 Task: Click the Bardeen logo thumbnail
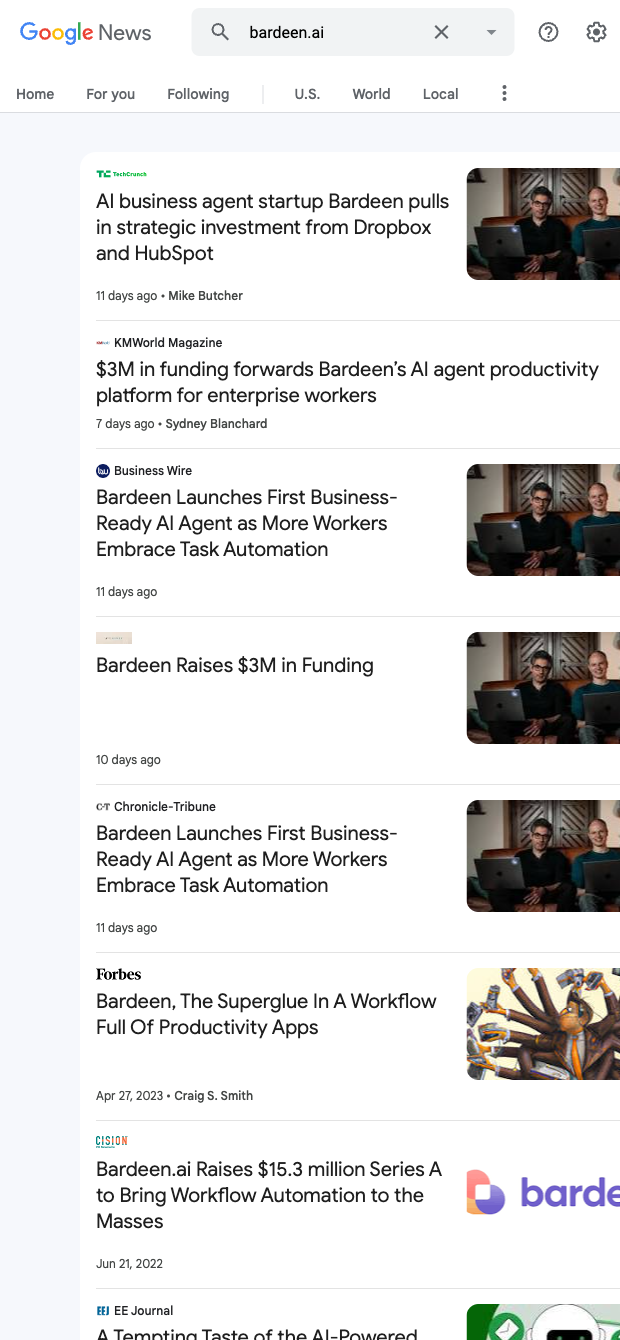[543, 1191]
